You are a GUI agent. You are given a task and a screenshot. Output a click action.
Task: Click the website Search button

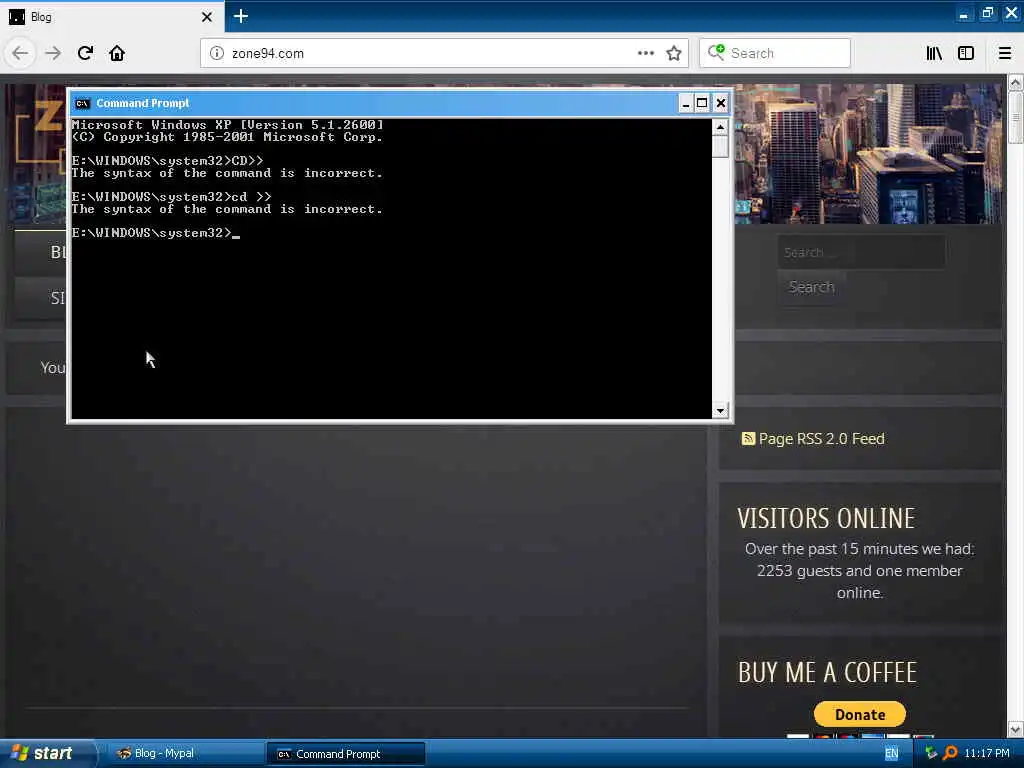811,287
